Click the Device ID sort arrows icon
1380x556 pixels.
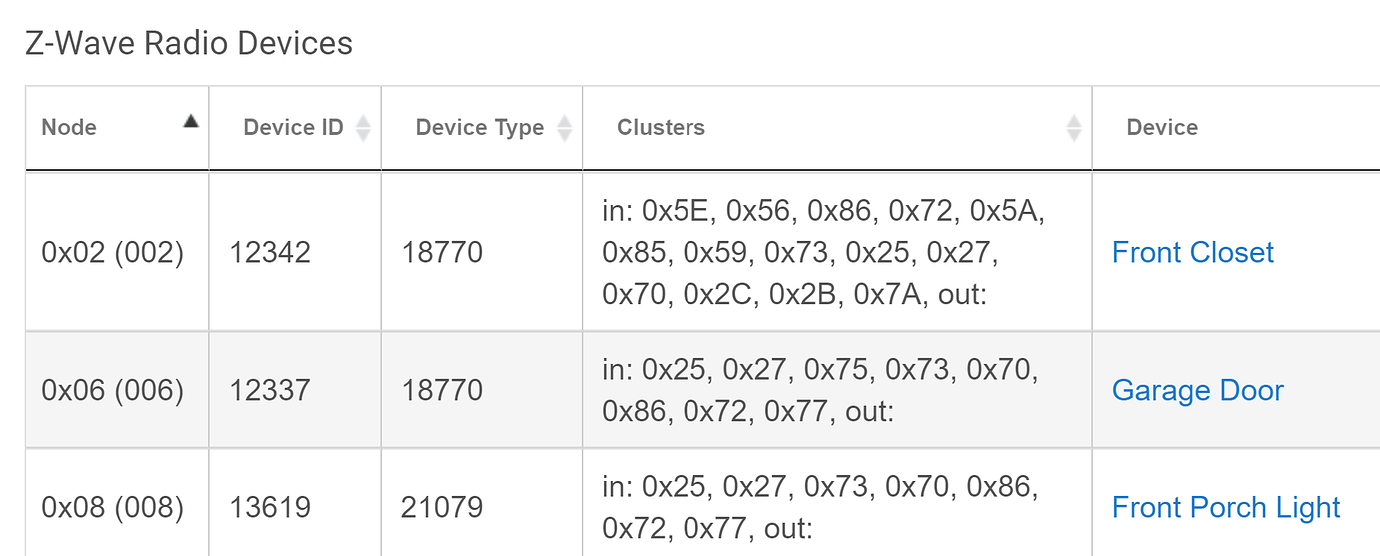click(363, 127)
